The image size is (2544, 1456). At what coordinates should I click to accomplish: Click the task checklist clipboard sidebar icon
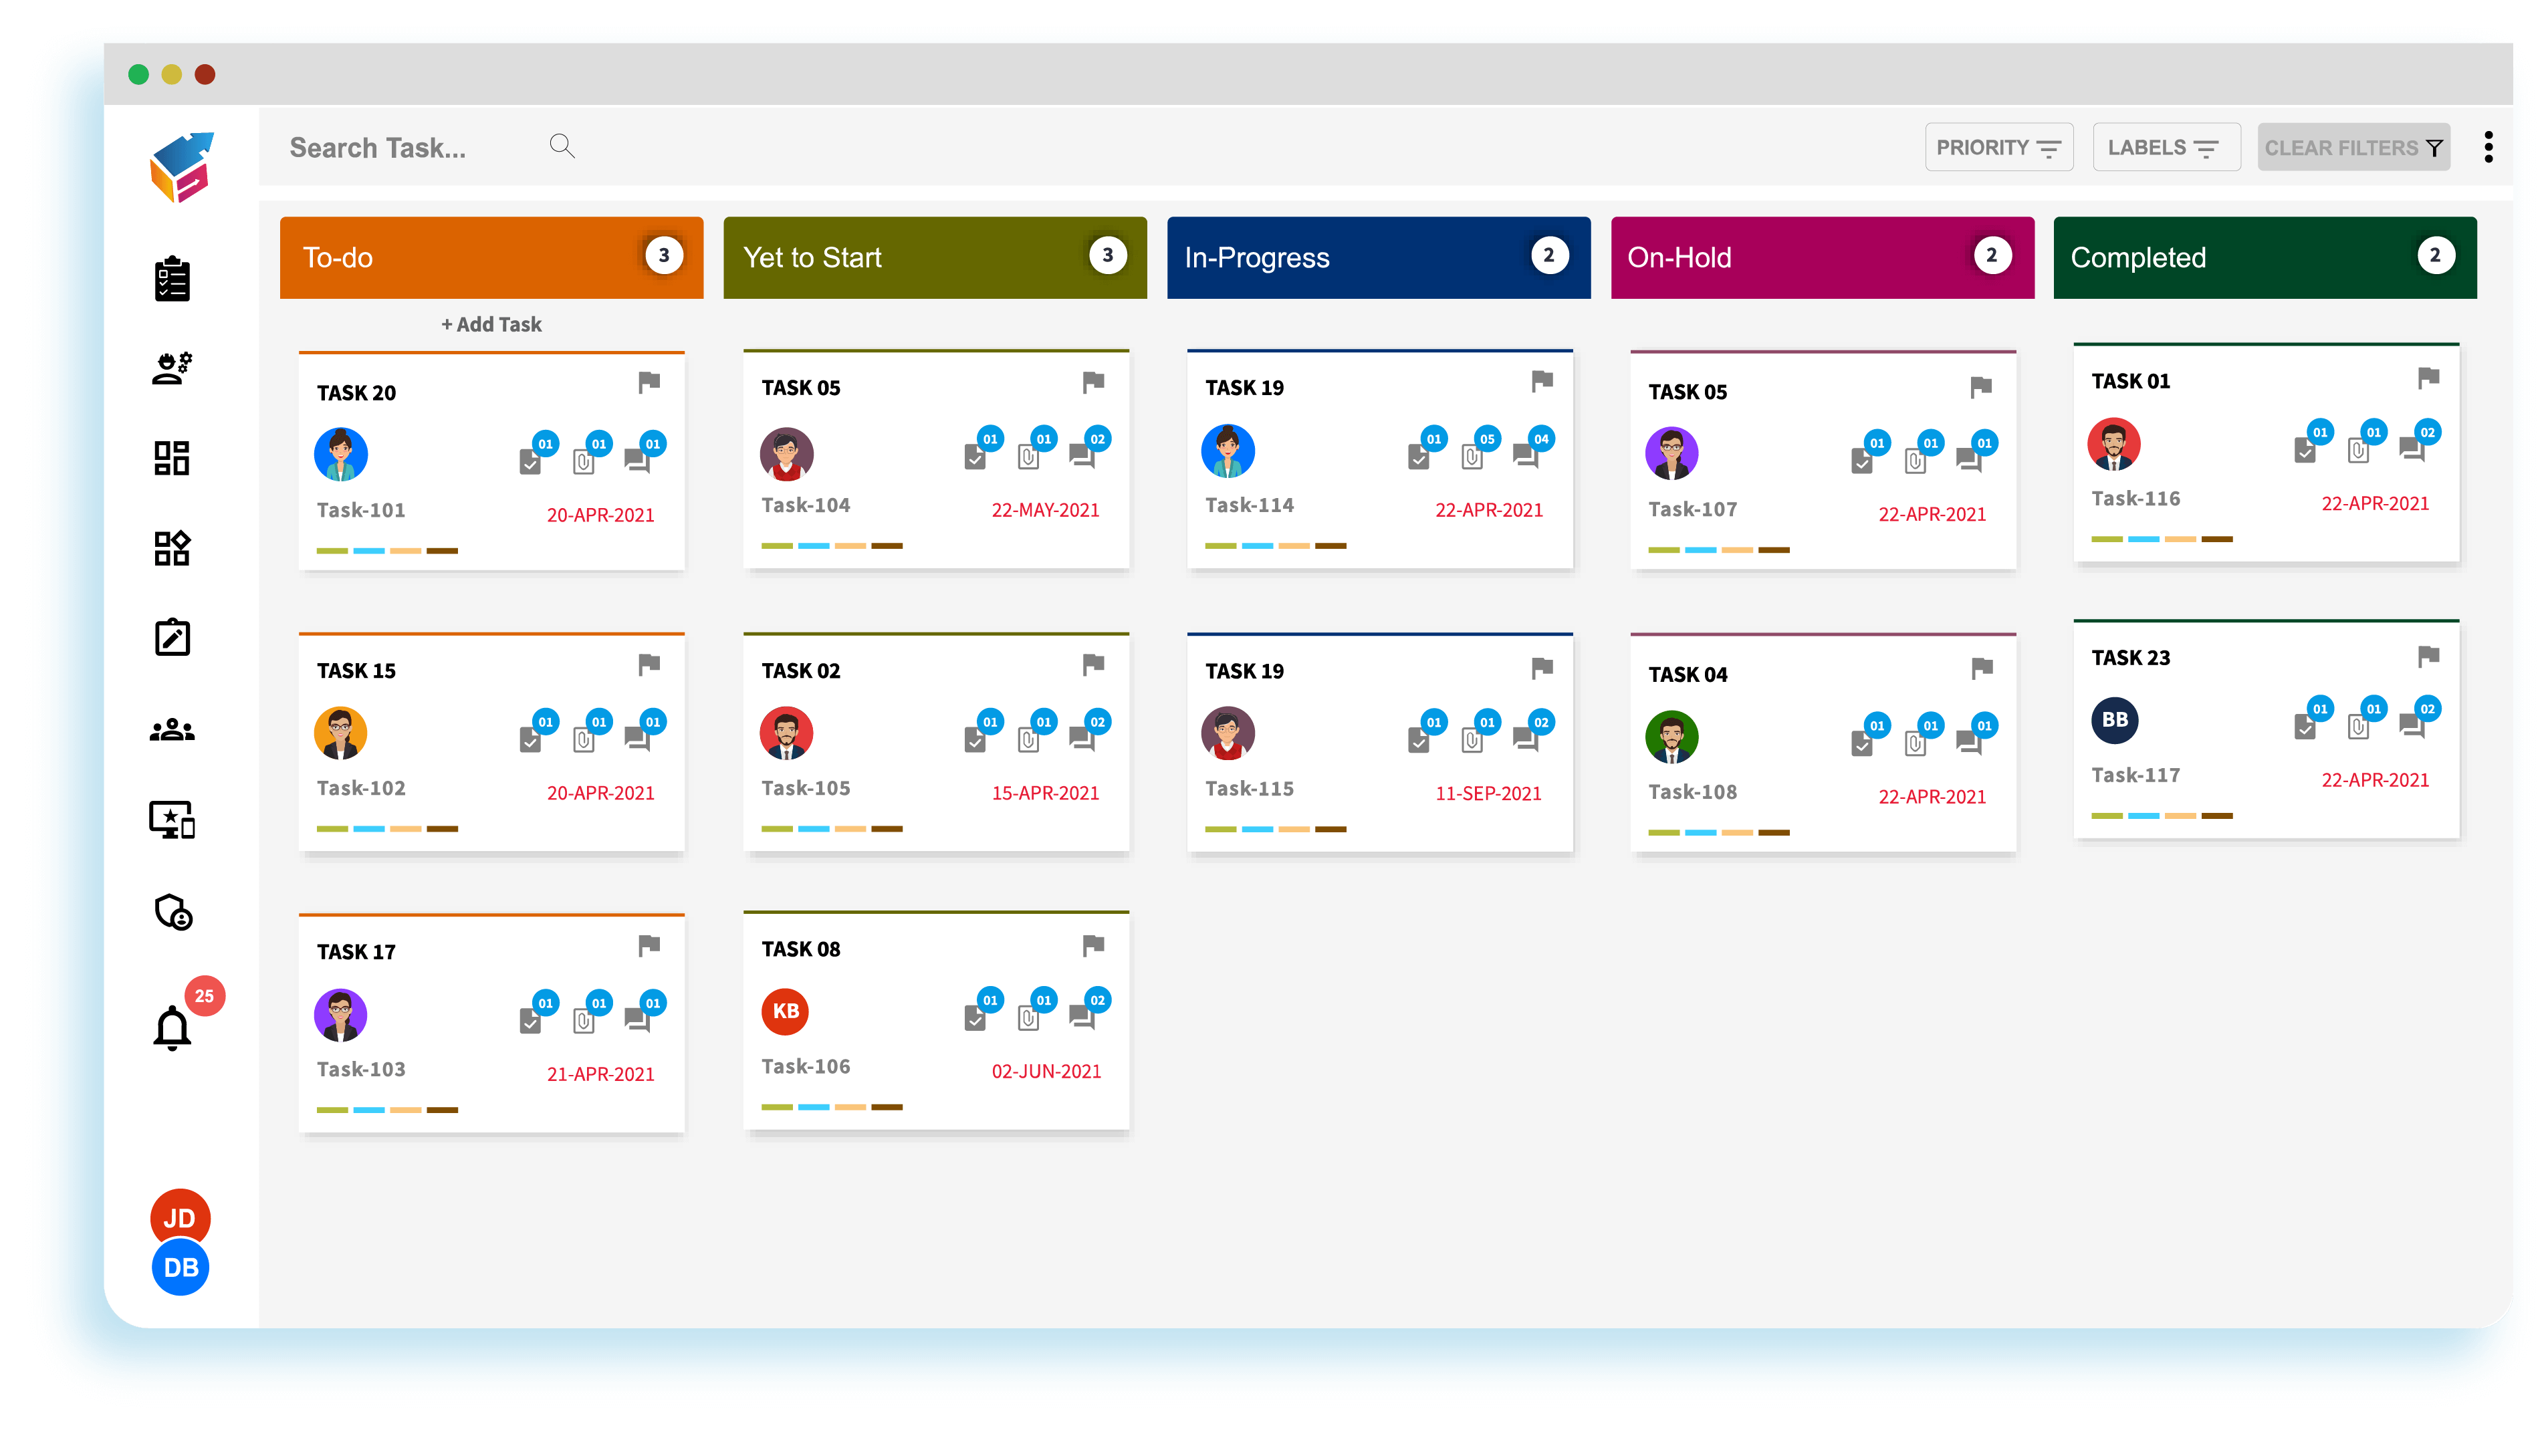pyautogui.click(x=172, y=279)
